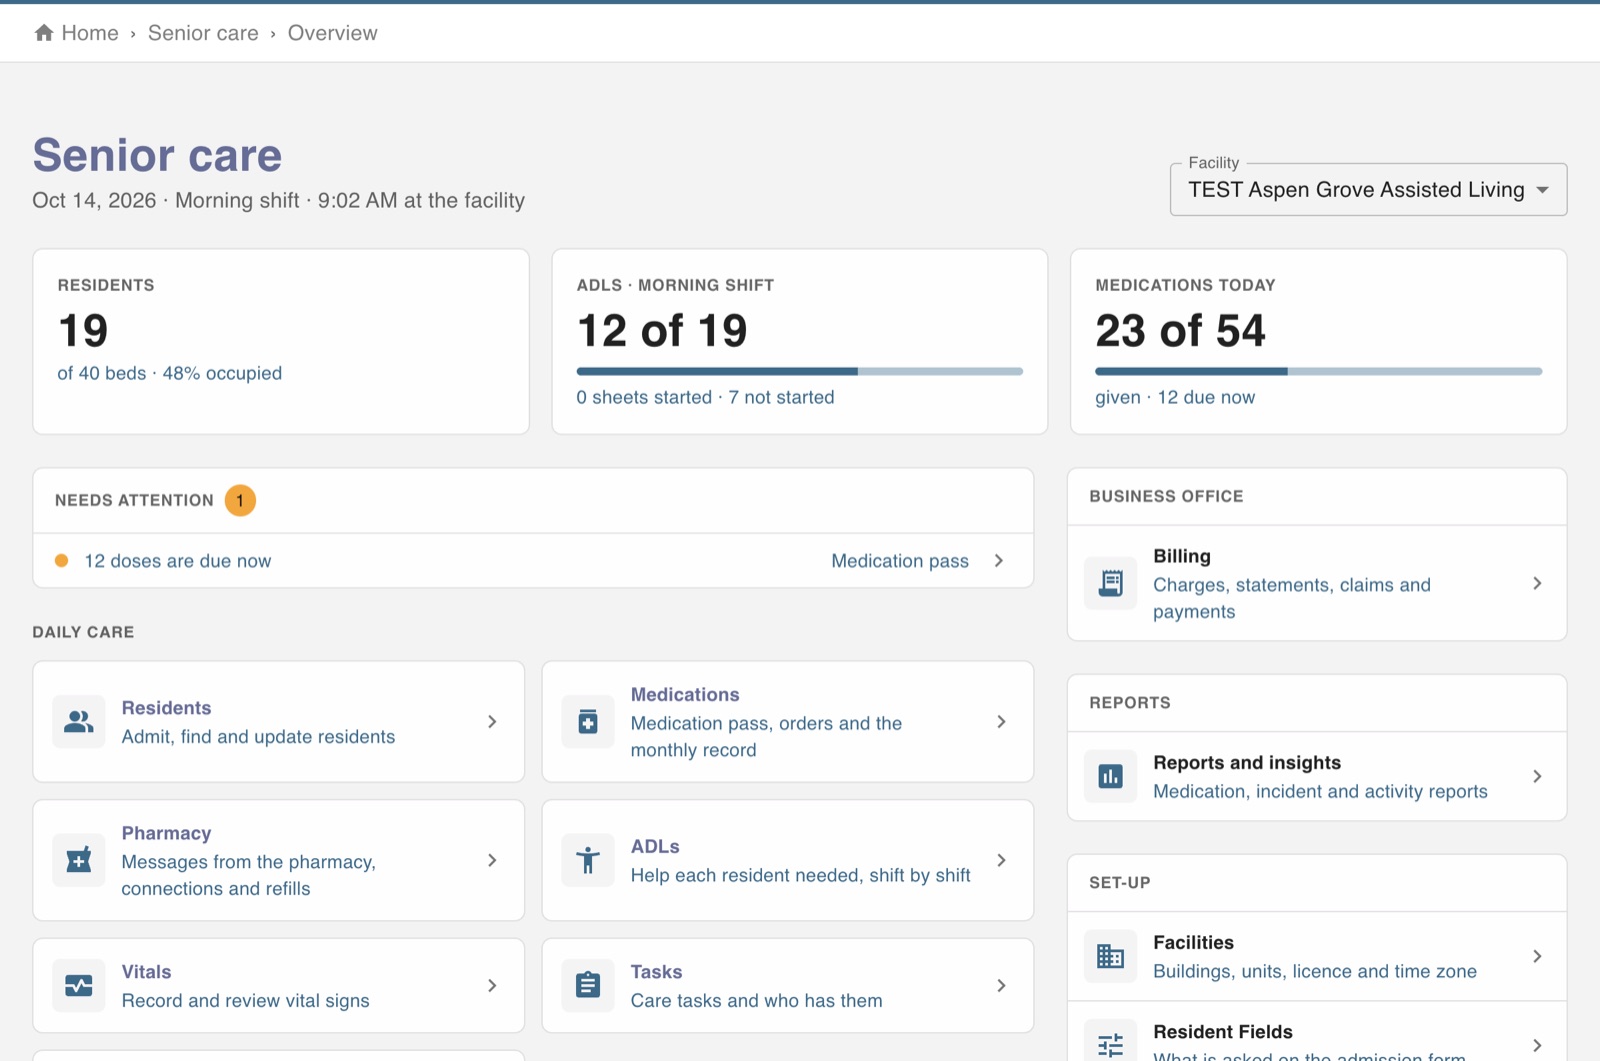Open the Facility dropdown selector
The image size is (1600, 1061).
coord(1368,189)
